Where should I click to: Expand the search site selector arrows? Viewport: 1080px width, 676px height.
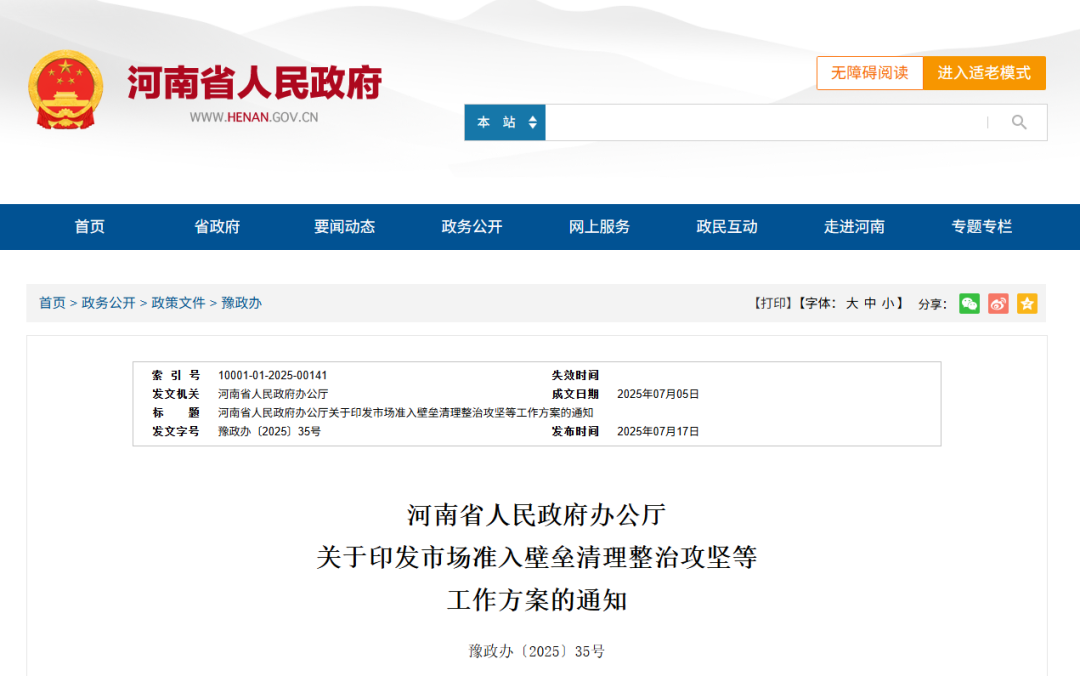click(533, 121)
